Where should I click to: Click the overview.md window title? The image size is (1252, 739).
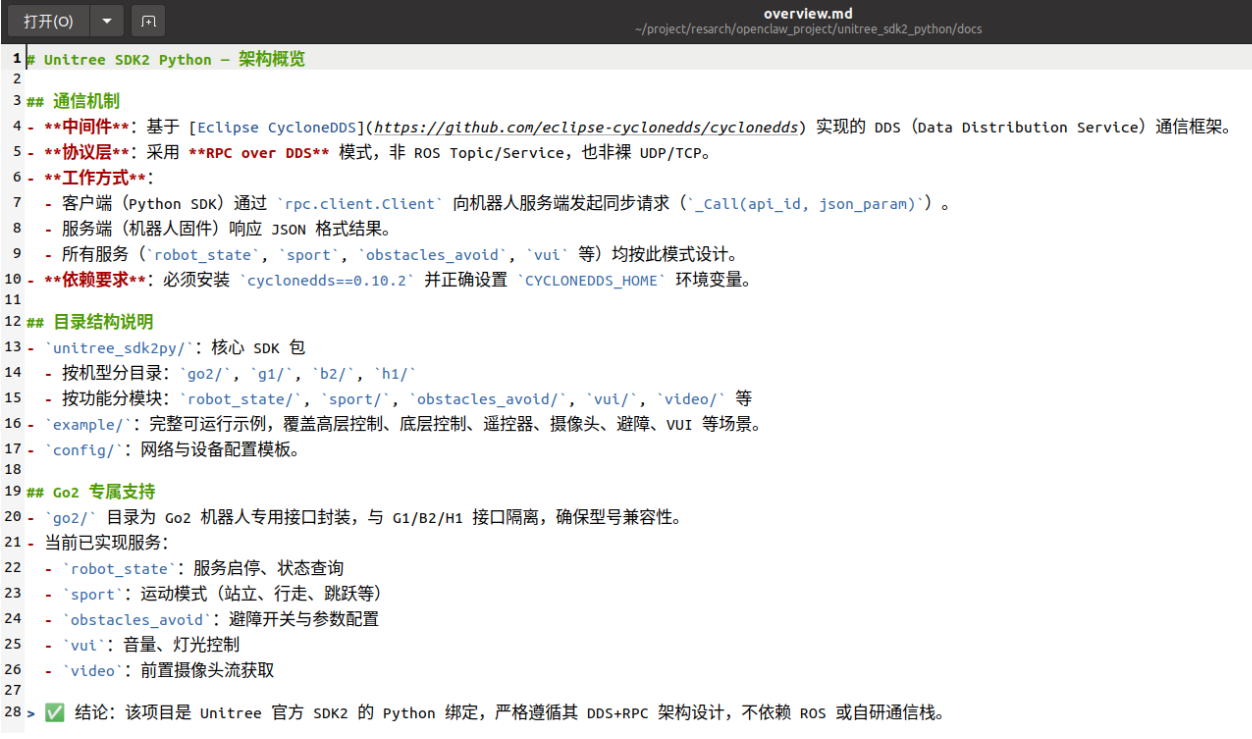pyautogui.click(x=808, y=13)
